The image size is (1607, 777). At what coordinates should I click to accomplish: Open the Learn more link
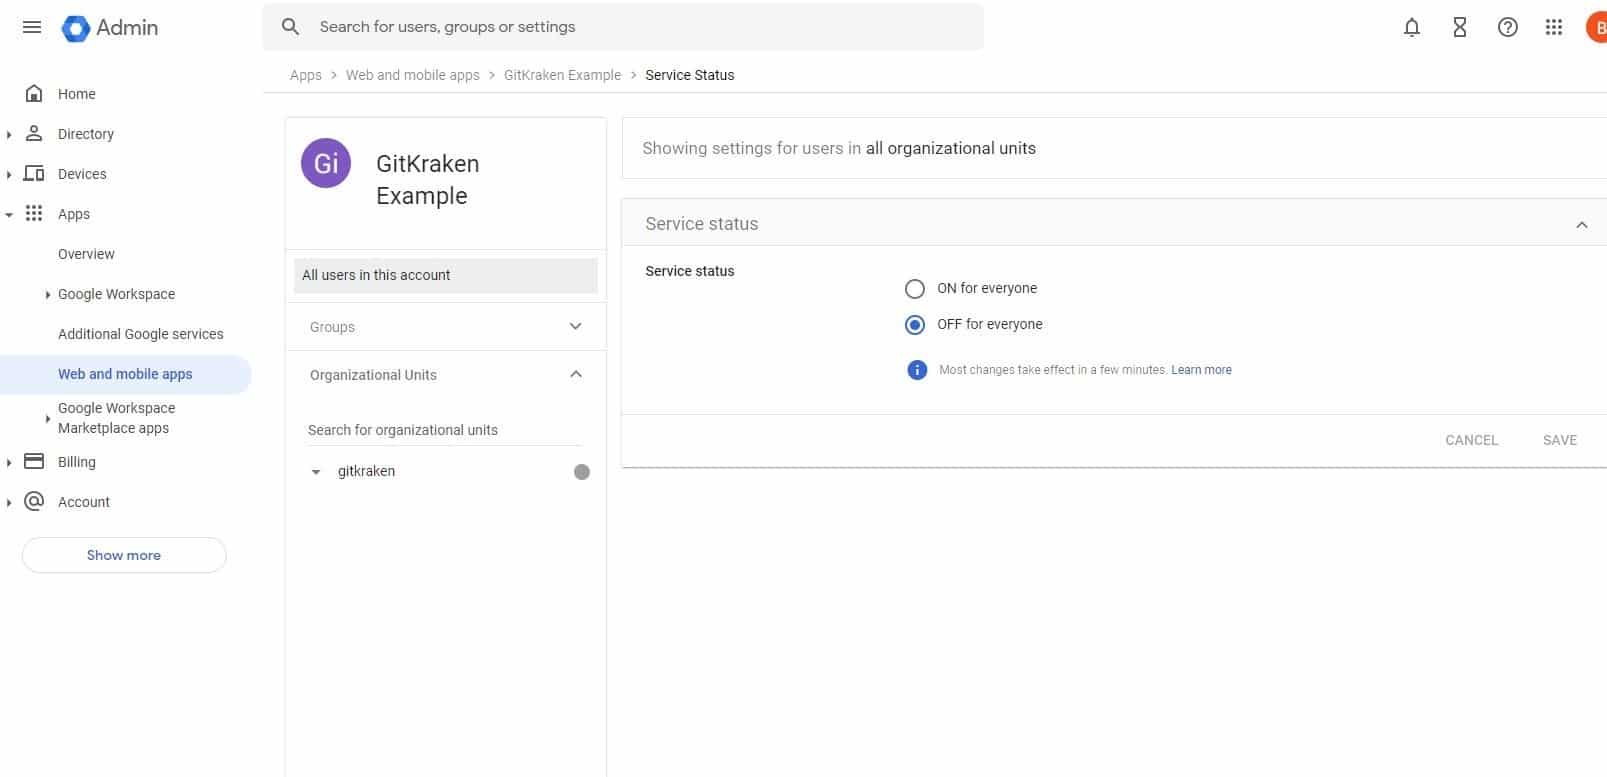(1202, 370)
